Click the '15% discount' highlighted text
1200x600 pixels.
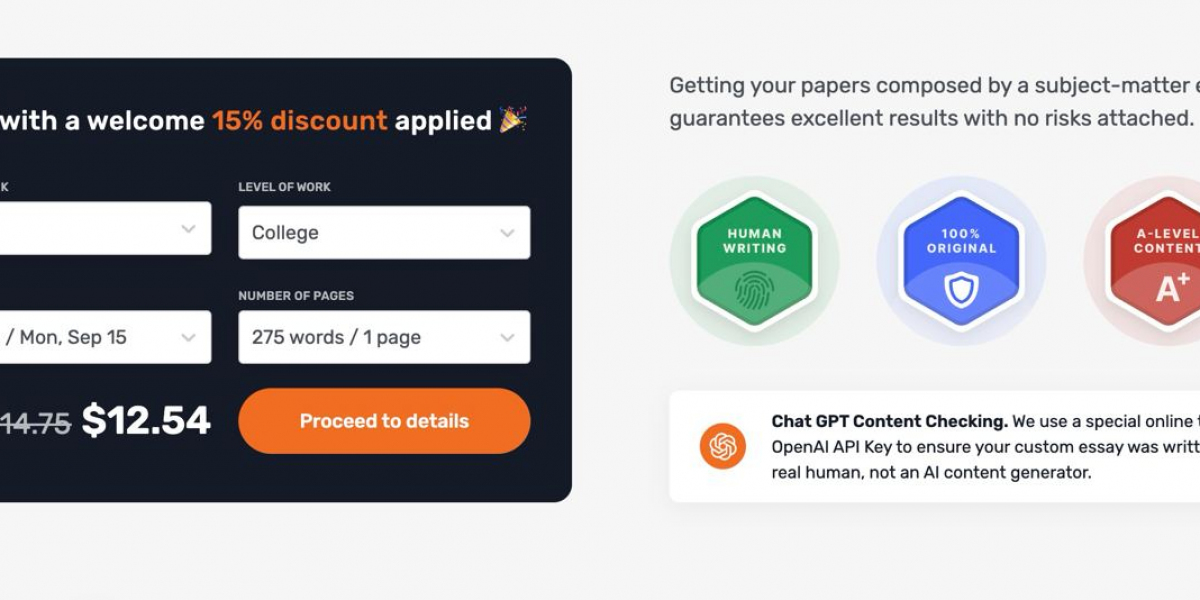point(299,121)
